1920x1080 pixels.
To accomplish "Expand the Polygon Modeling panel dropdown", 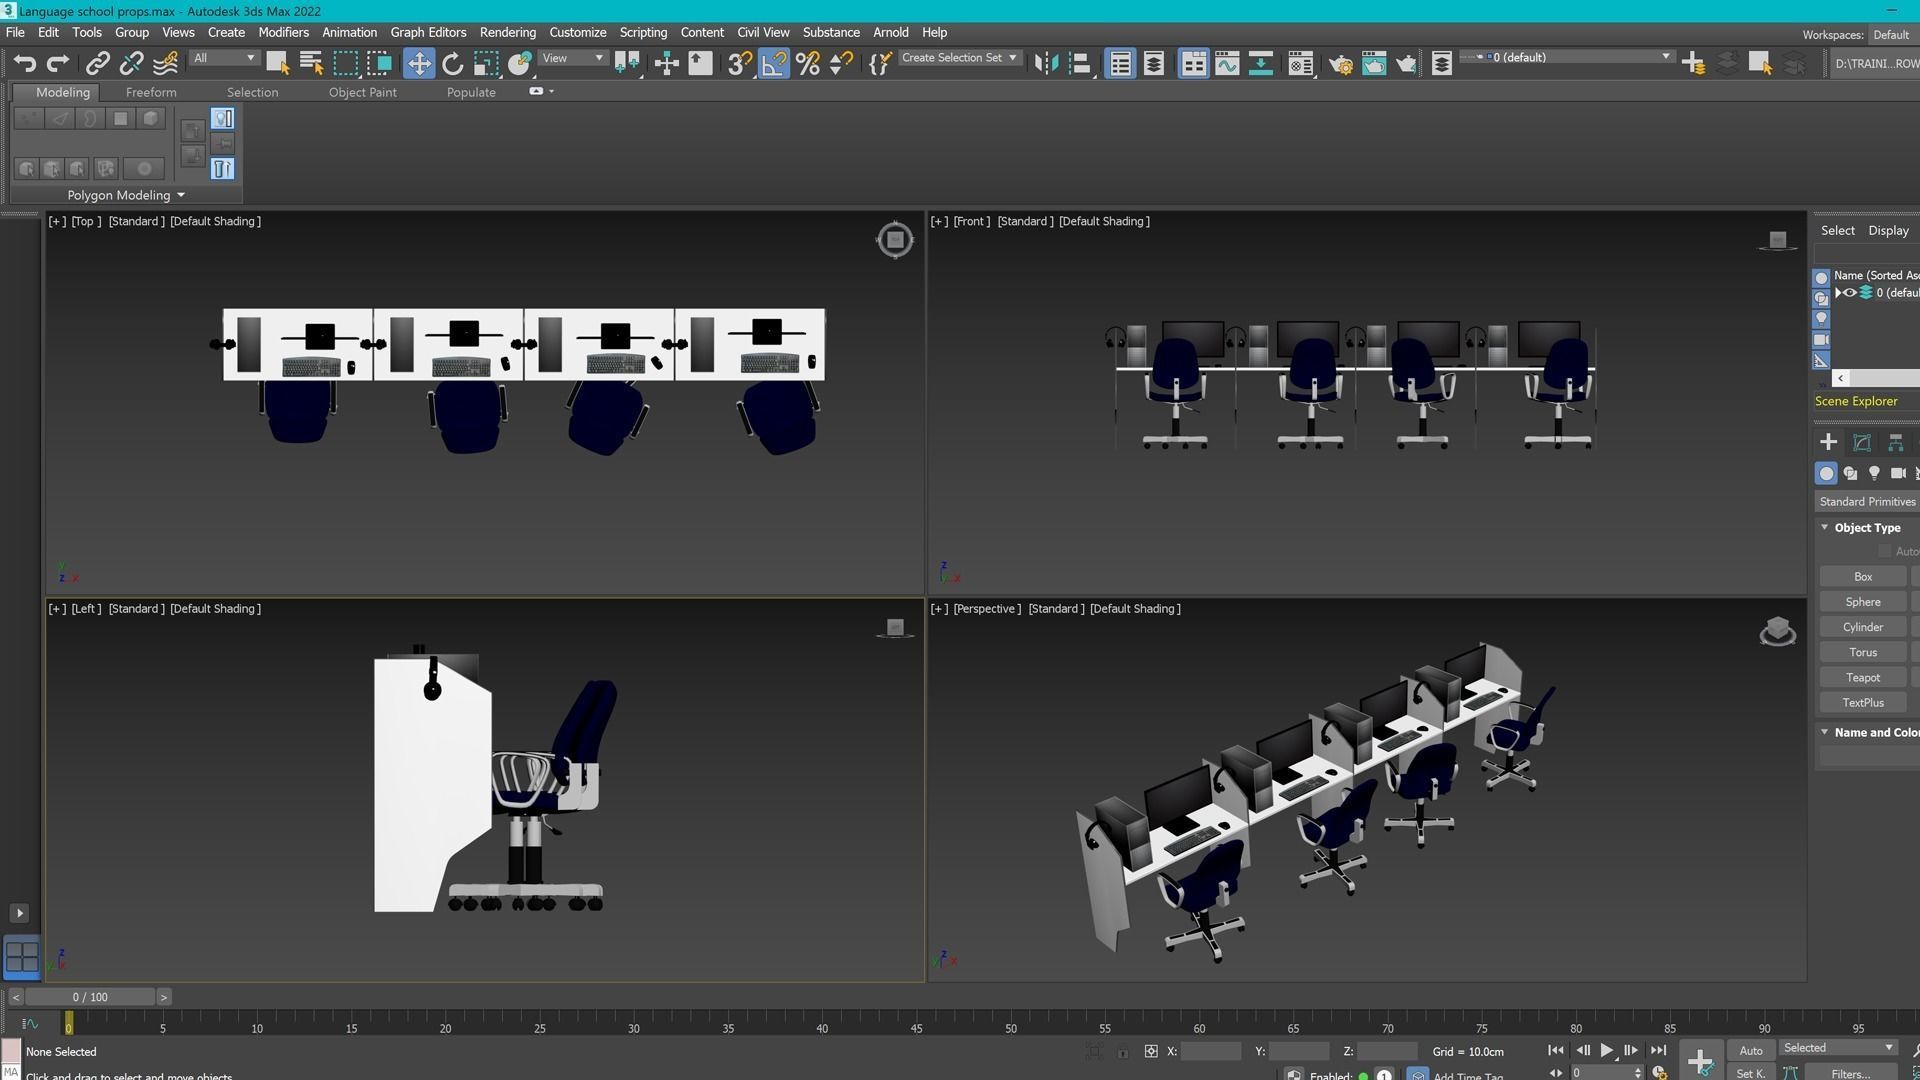I will (181, 195).
